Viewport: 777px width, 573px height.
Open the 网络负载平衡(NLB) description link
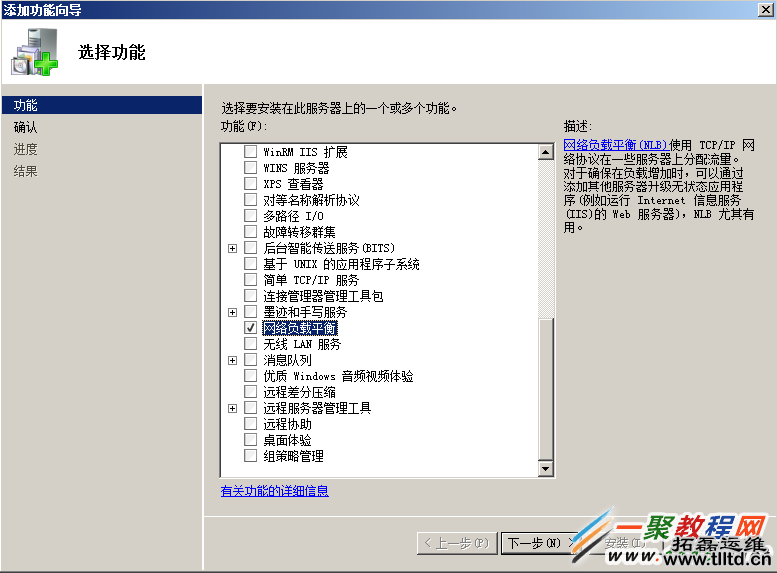616,145
